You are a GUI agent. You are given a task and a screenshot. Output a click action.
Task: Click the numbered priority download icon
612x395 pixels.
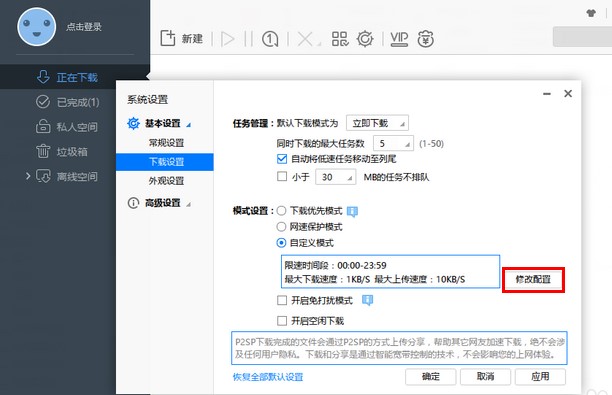tap(270, 39)
